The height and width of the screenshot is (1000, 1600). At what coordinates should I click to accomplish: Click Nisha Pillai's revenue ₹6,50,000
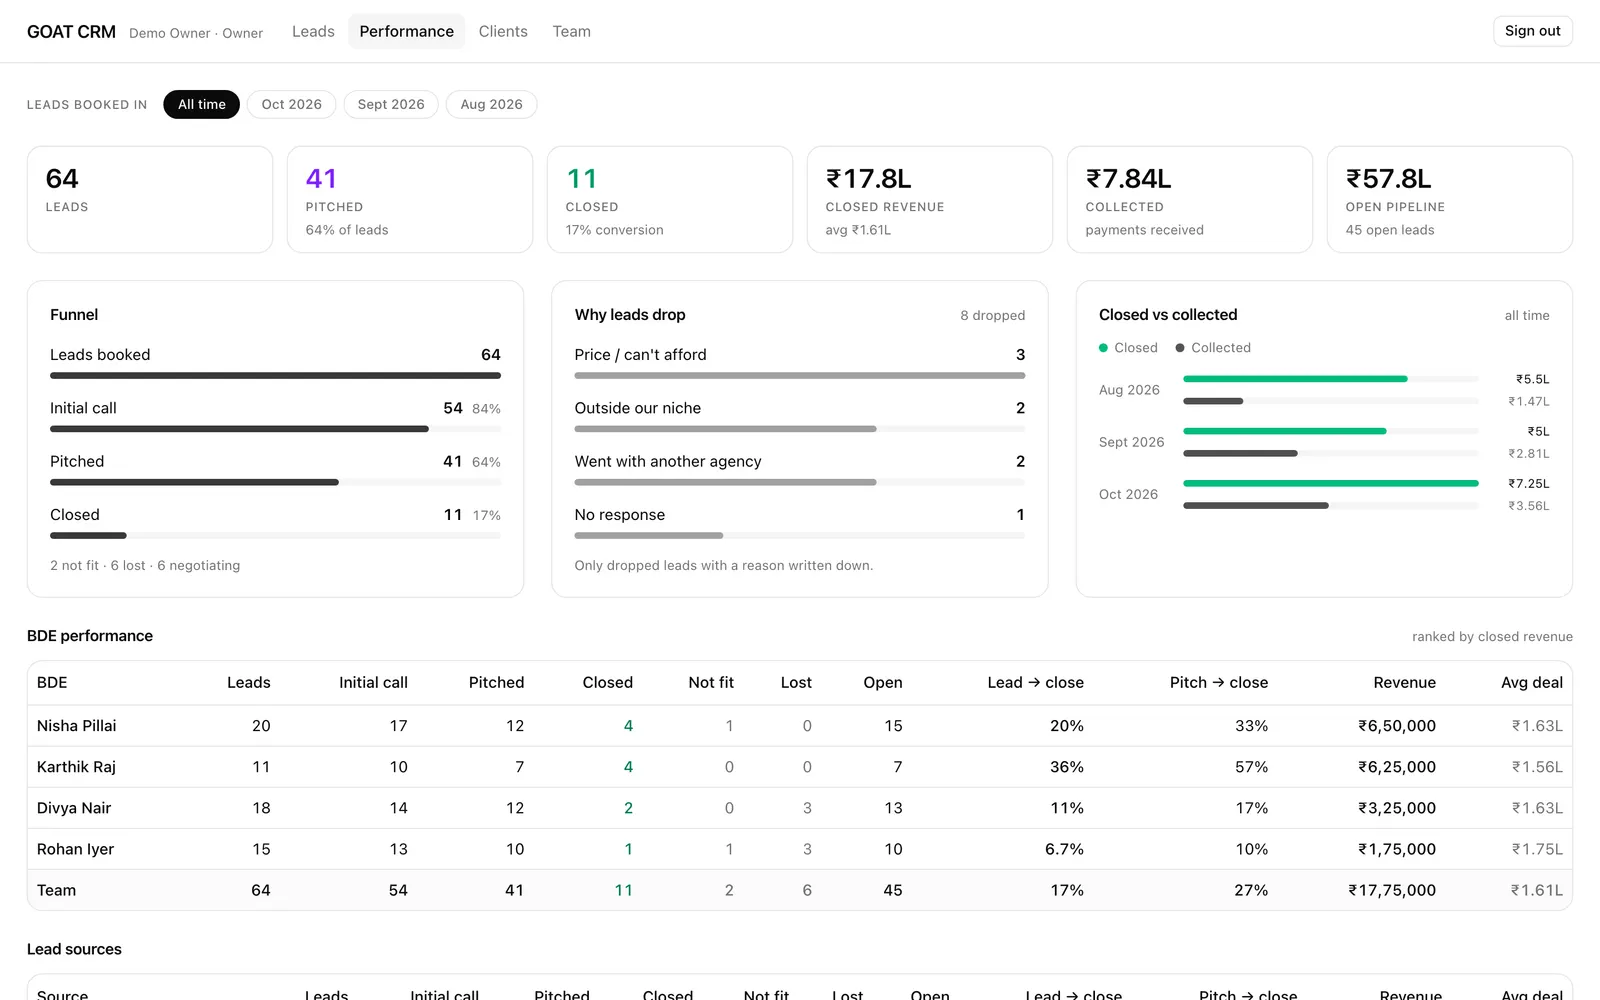pyautogui.click(x=1396, y=726)
